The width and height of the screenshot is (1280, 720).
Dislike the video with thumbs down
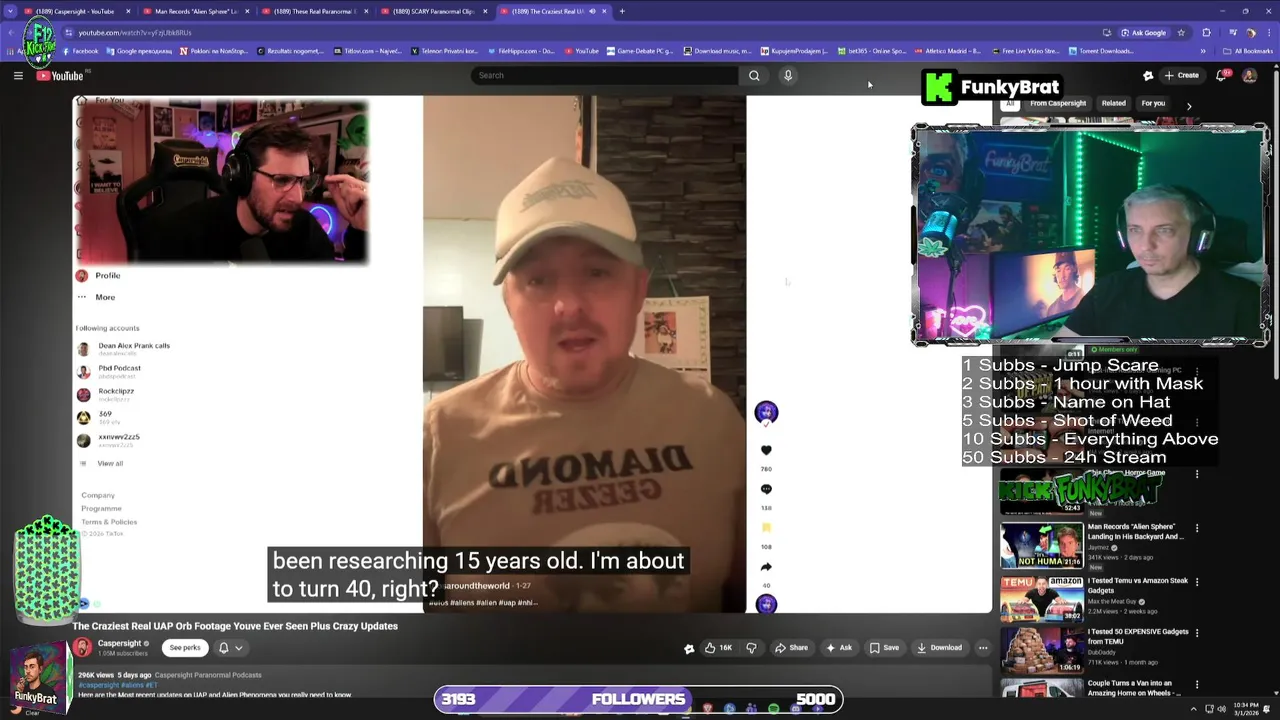click(x=751, y=648)
